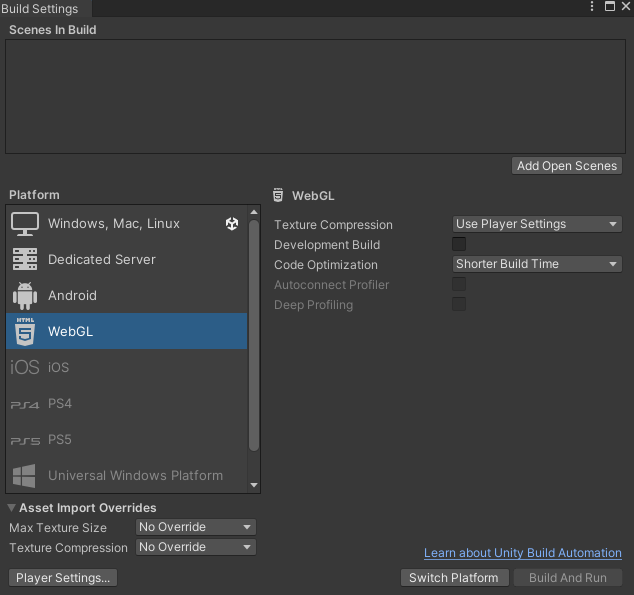Open the Learn about Unity Build Automation link
This screenshot has width=634, height=595.
[x=522, y=553]
